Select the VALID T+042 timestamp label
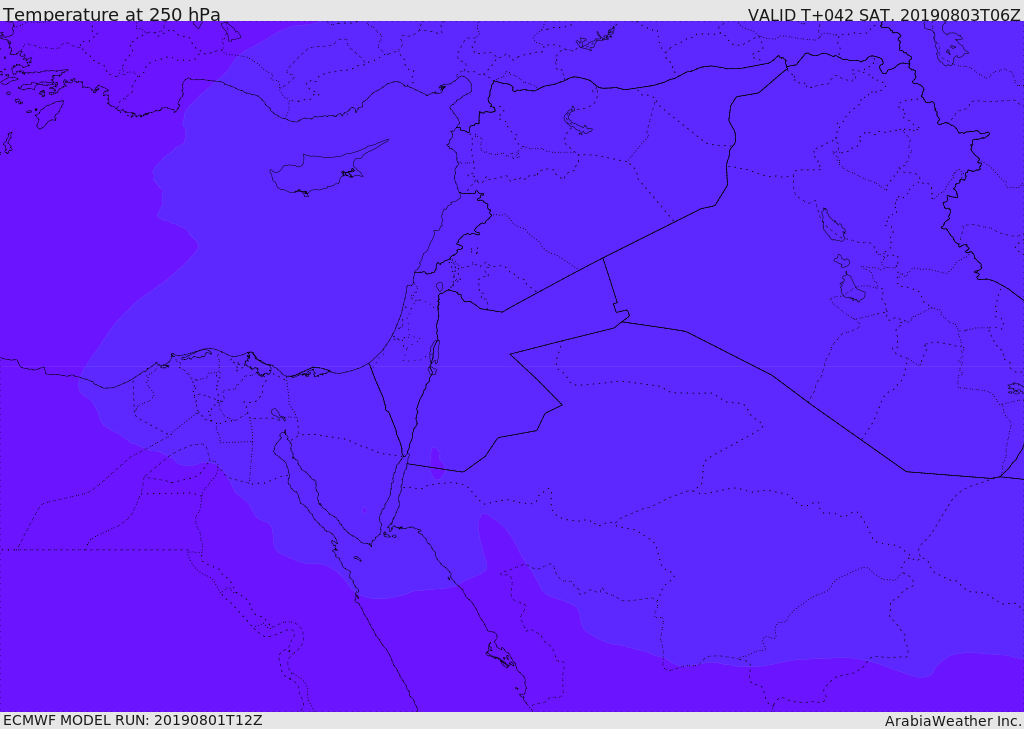1024x729 pixels. point(884,14)
